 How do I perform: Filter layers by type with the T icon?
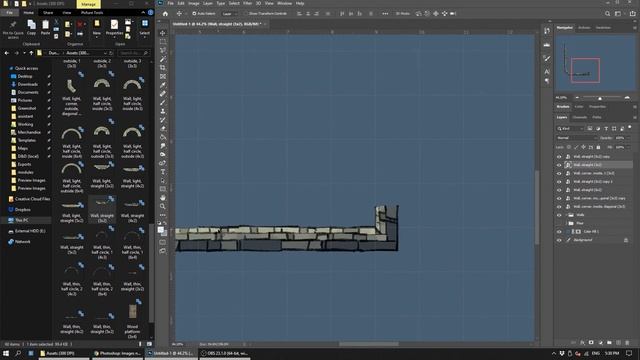click(606, 129)
